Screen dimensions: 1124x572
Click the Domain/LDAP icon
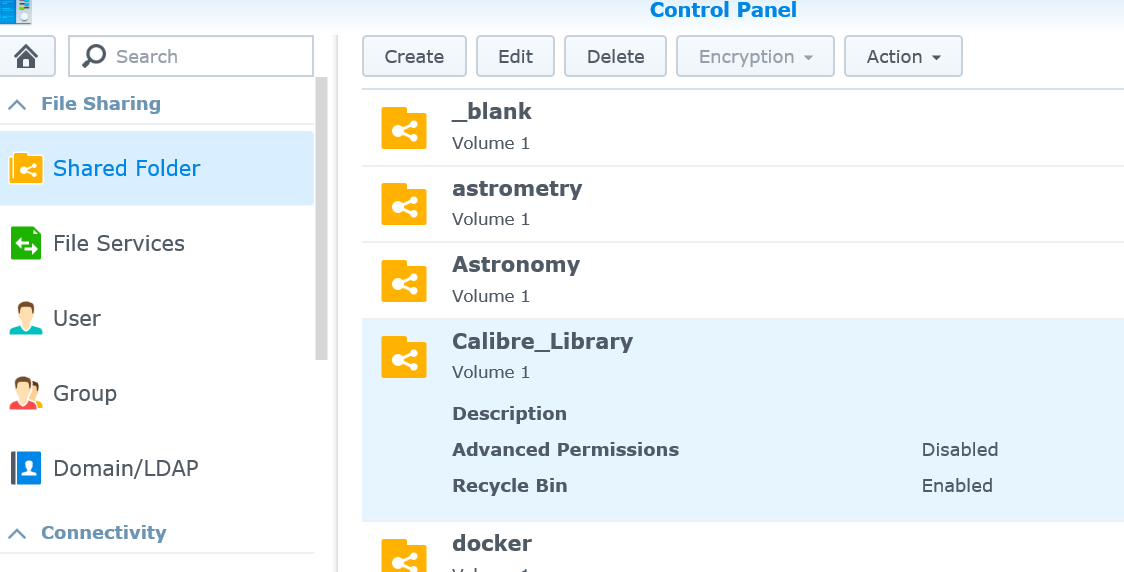pos(26,468)
